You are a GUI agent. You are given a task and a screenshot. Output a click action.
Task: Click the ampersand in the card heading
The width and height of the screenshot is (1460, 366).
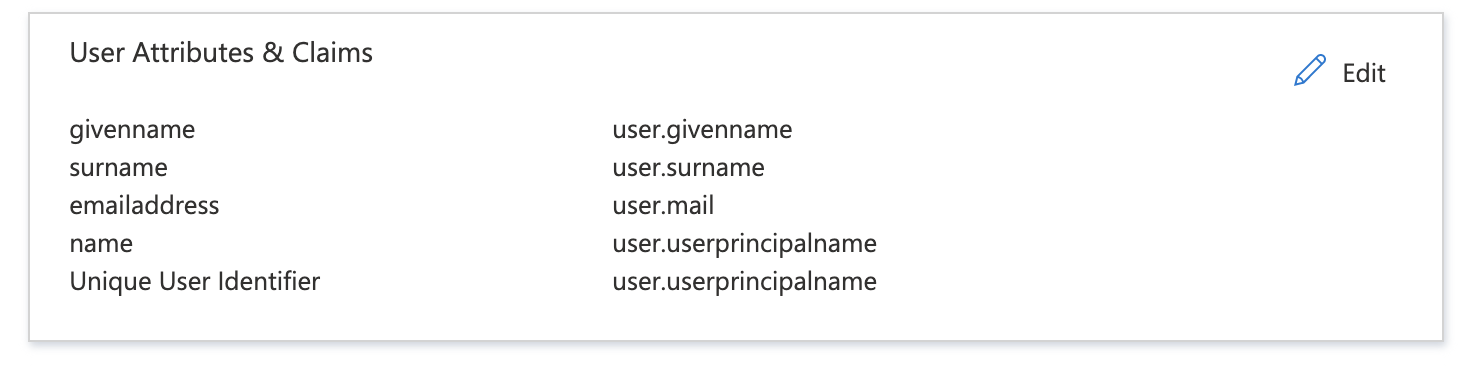coord(273,53)
